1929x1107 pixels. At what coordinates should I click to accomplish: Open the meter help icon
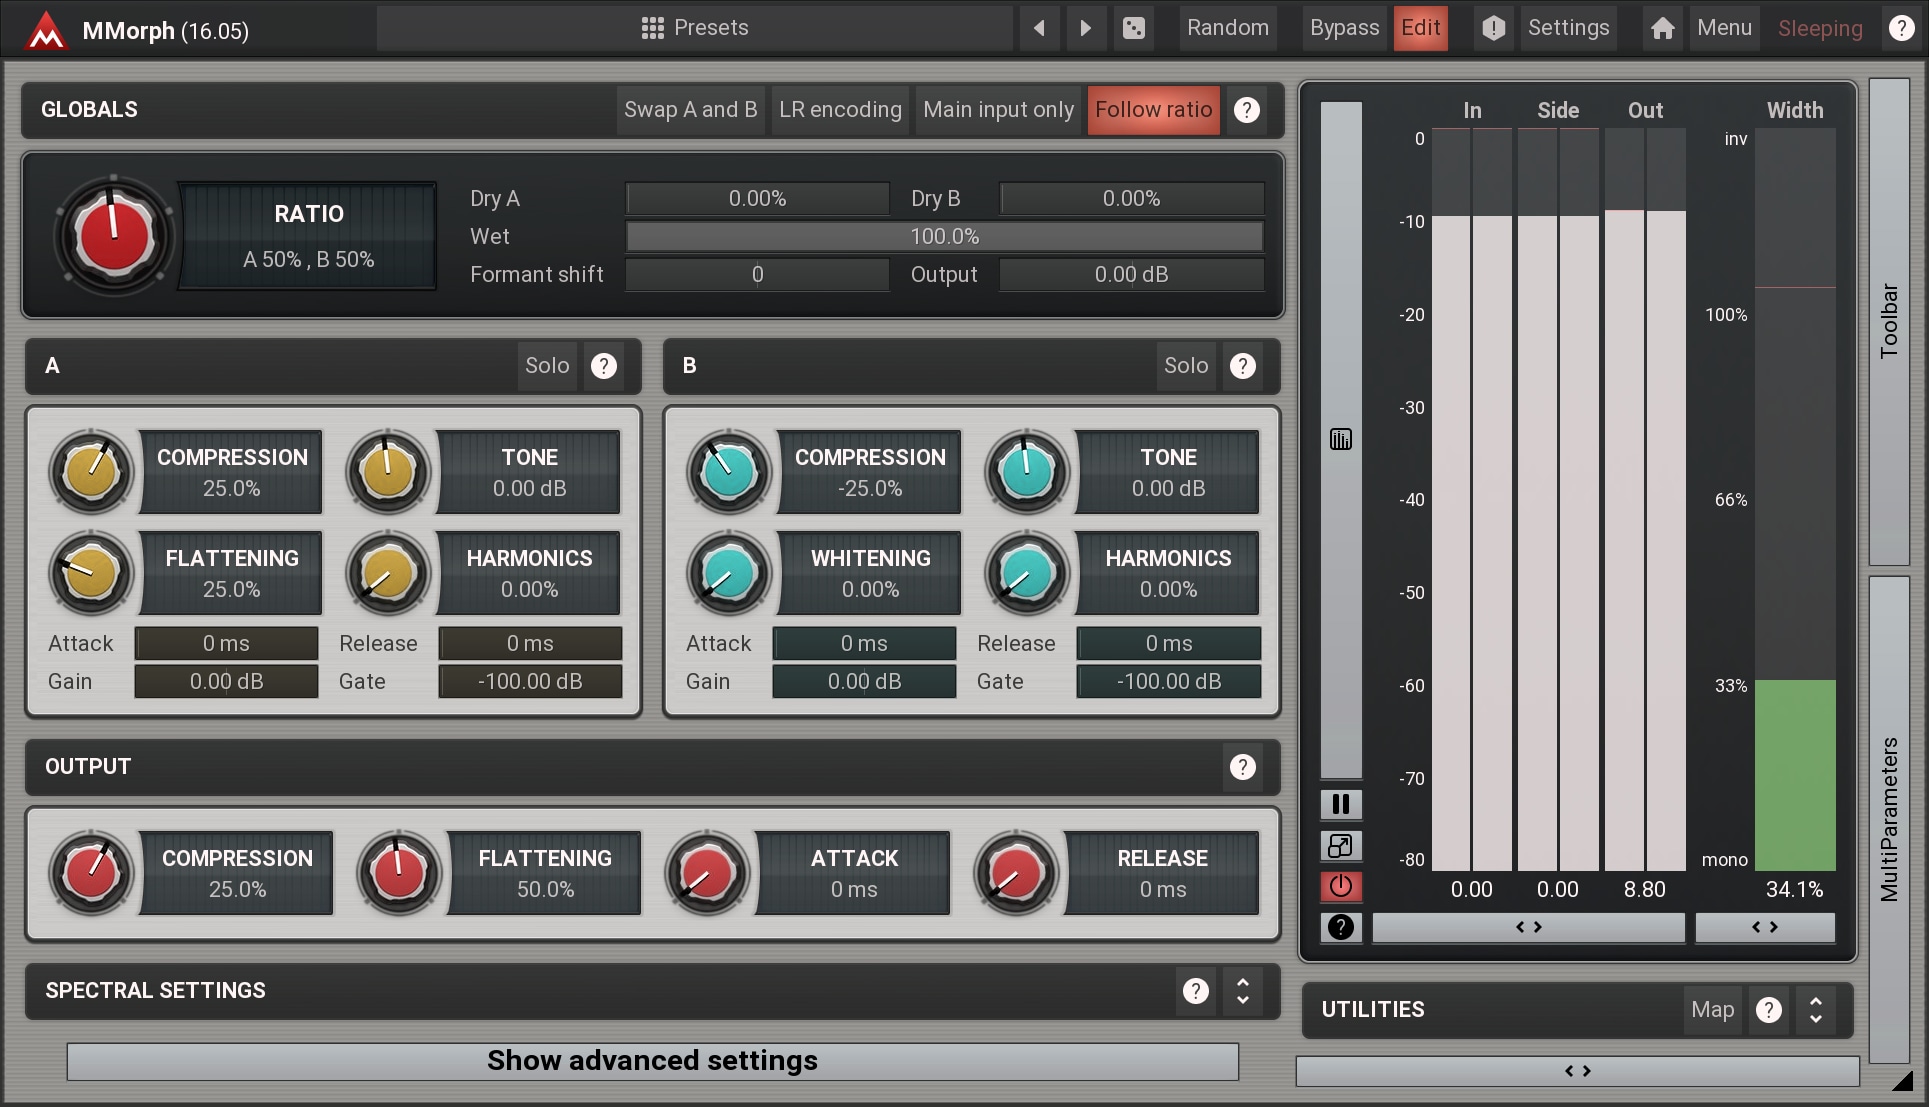(x=1341, y=927)
